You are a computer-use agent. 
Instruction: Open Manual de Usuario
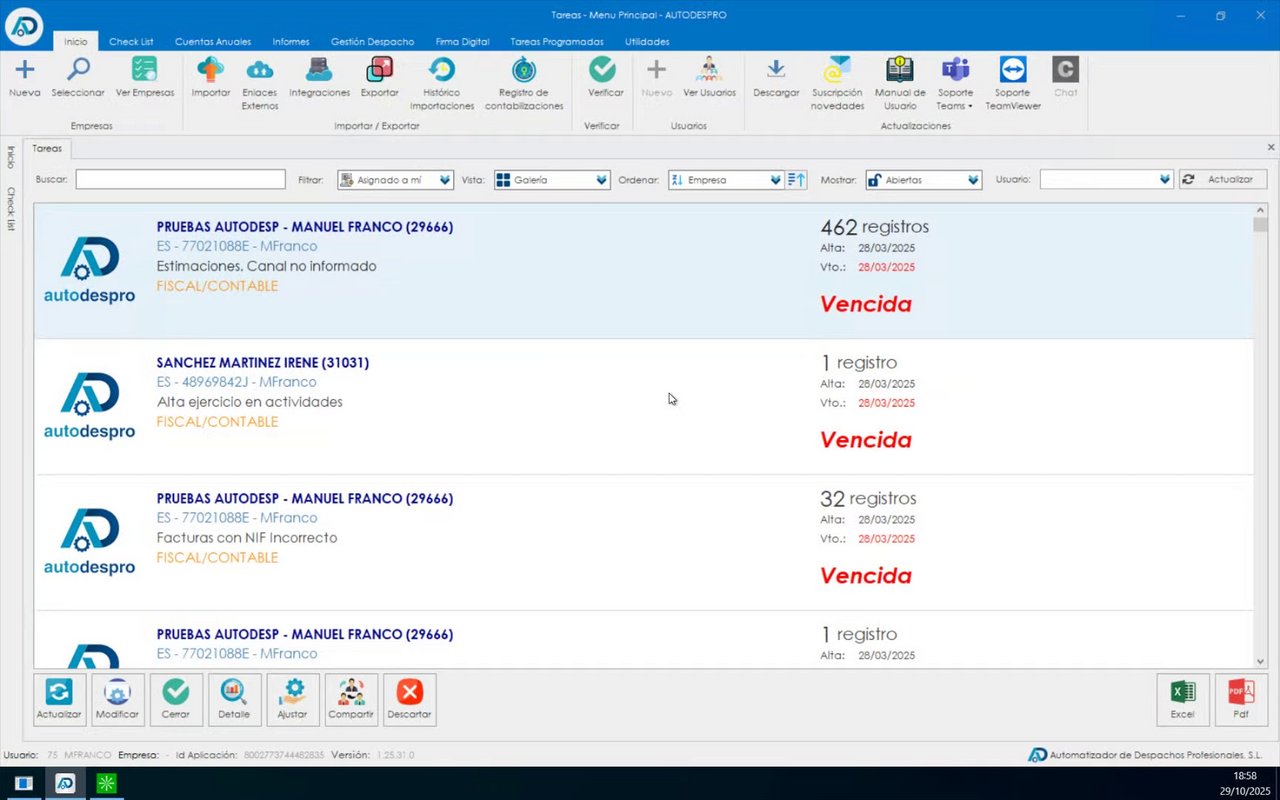tap(900, 84)
